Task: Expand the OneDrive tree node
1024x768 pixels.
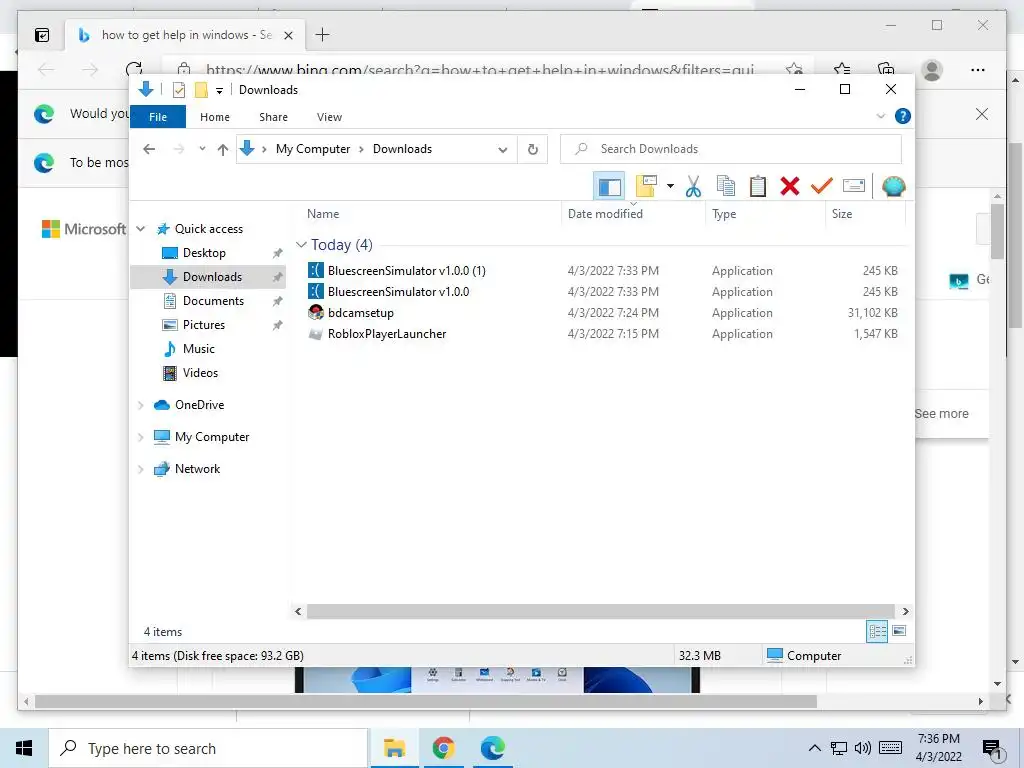Action: [x=140, y=406]
